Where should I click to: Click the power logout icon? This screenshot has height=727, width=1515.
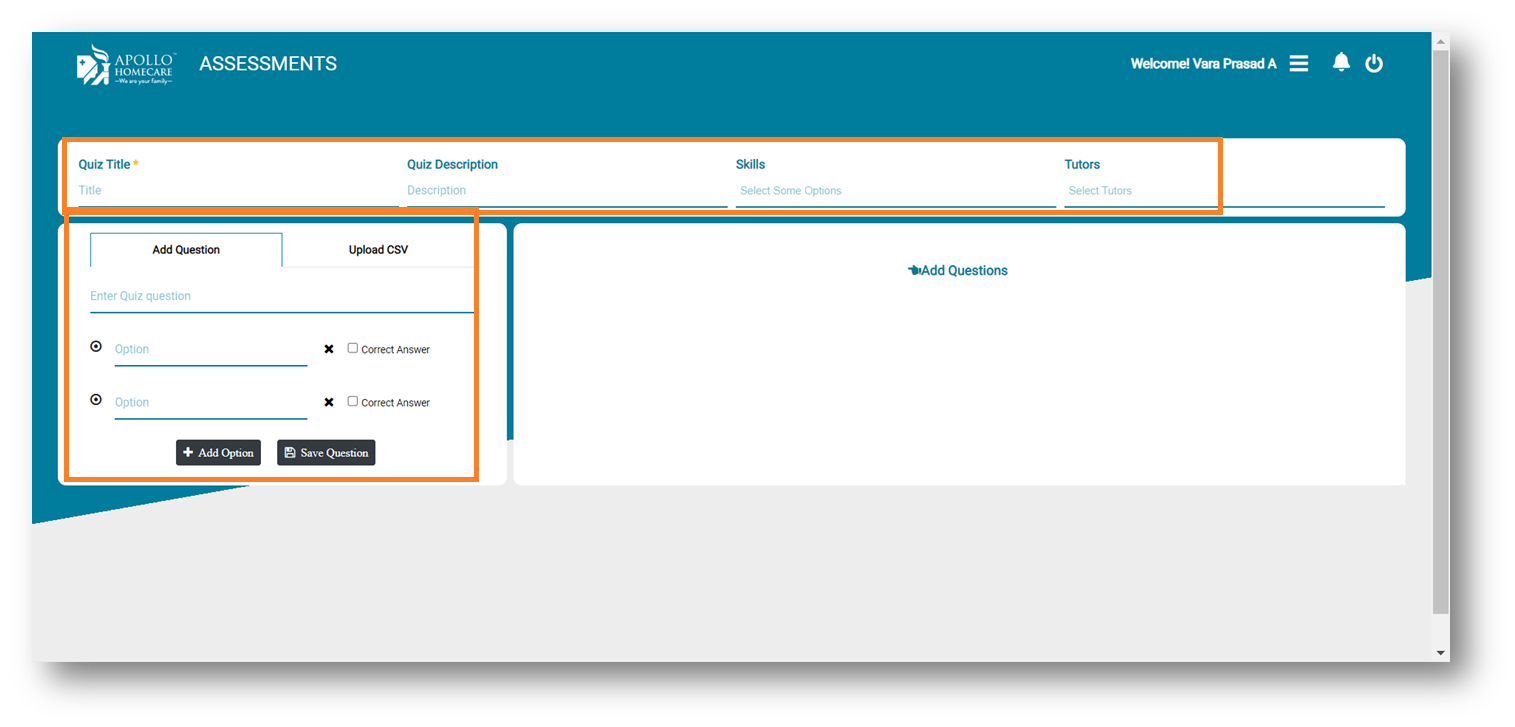[x=1374, y=64]
